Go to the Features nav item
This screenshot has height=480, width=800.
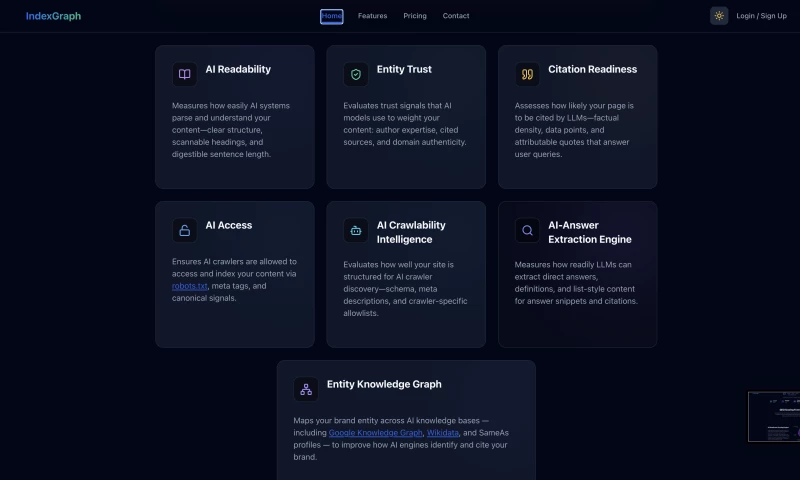(x=372, y=16)
